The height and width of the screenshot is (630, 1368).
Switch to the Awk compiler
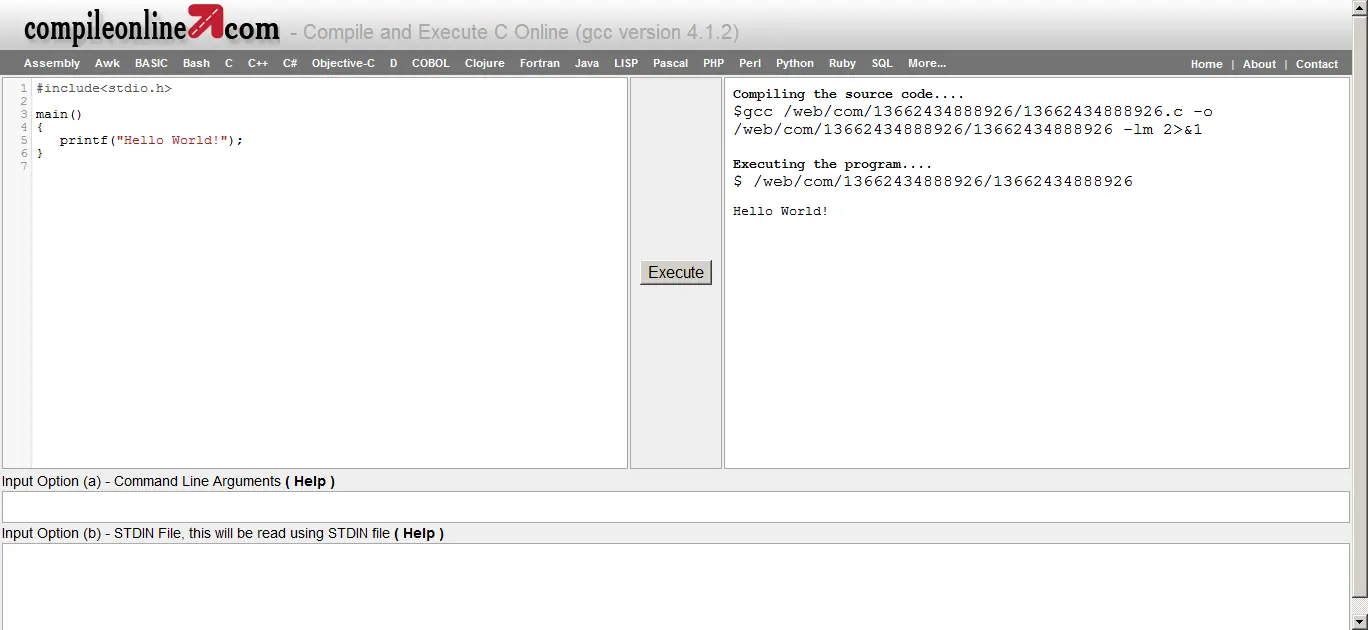click(x=107, y=63)
